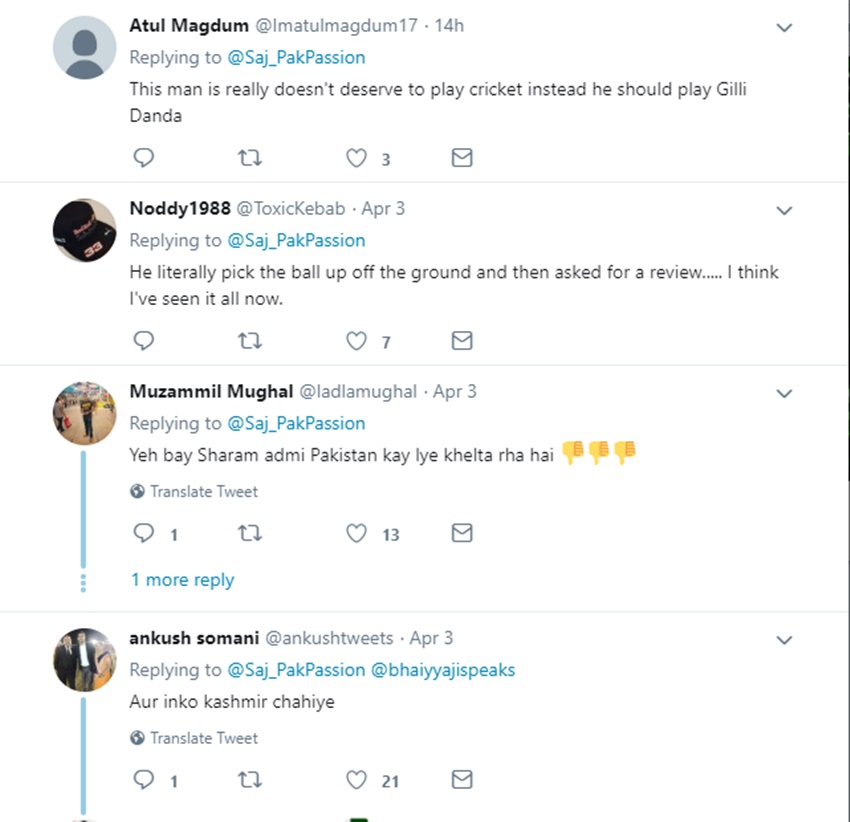Viewport: 850px width, 822px height.
Task: Like ankush somani's tweet with 21 likes
Action: point(357,779)
